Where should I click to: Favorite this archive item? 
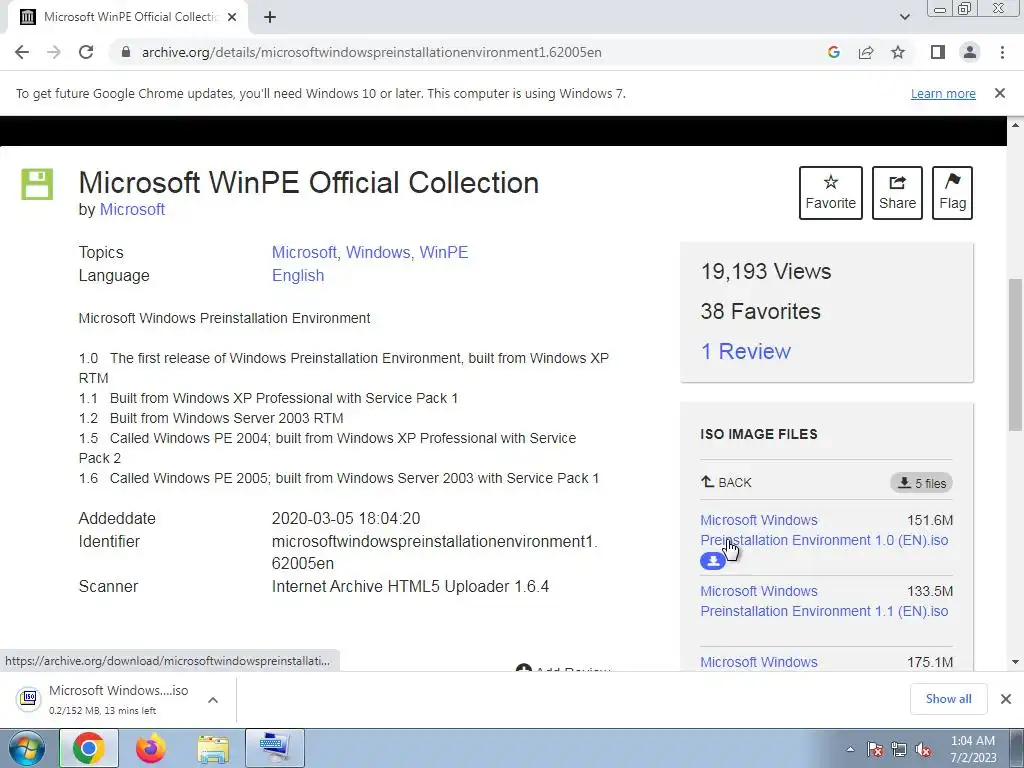(x=831, y=193)
